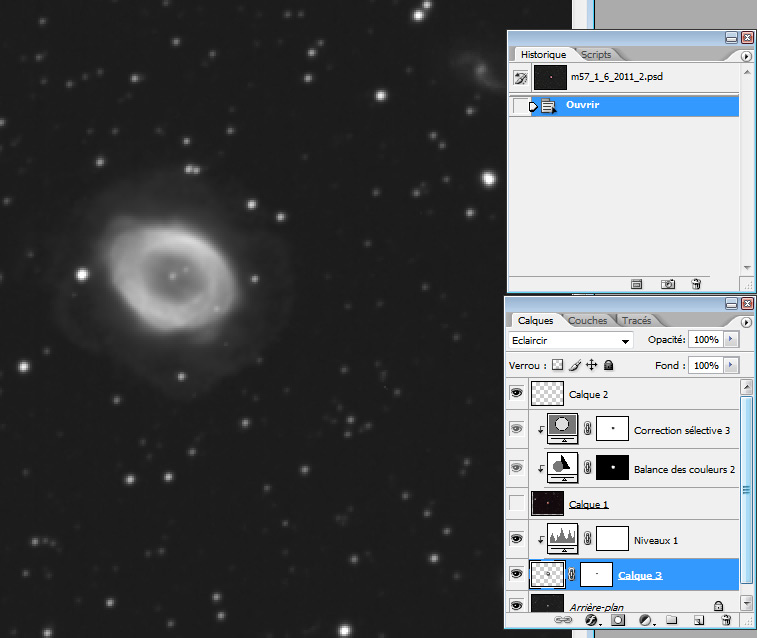Toggle history brush source box for Ouvrir
Screen dimensions: 757x638
point(520,106)
